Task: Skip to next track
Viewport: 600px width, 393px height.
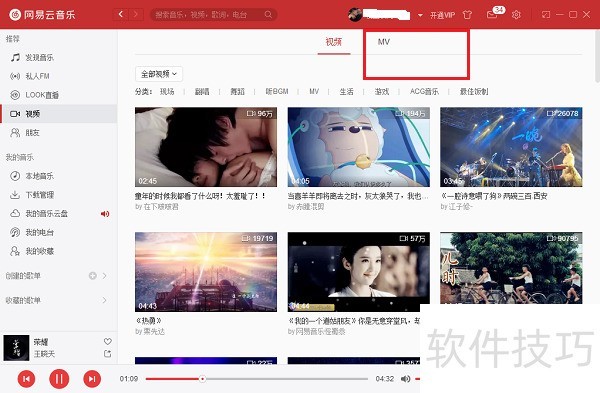Action: tap(92, 379)
